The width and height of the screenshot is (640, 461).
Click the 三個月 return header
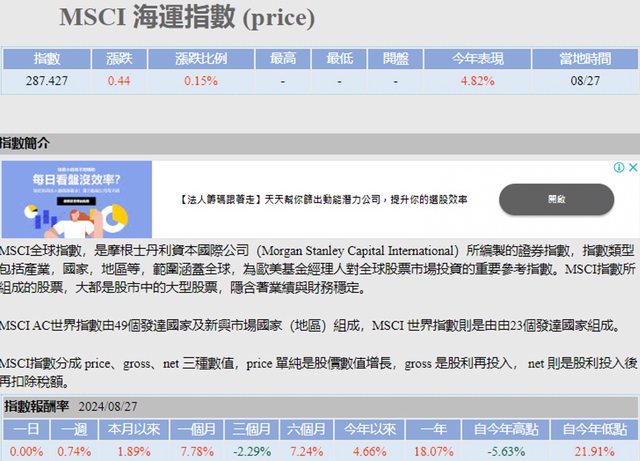tap(251, 429)
